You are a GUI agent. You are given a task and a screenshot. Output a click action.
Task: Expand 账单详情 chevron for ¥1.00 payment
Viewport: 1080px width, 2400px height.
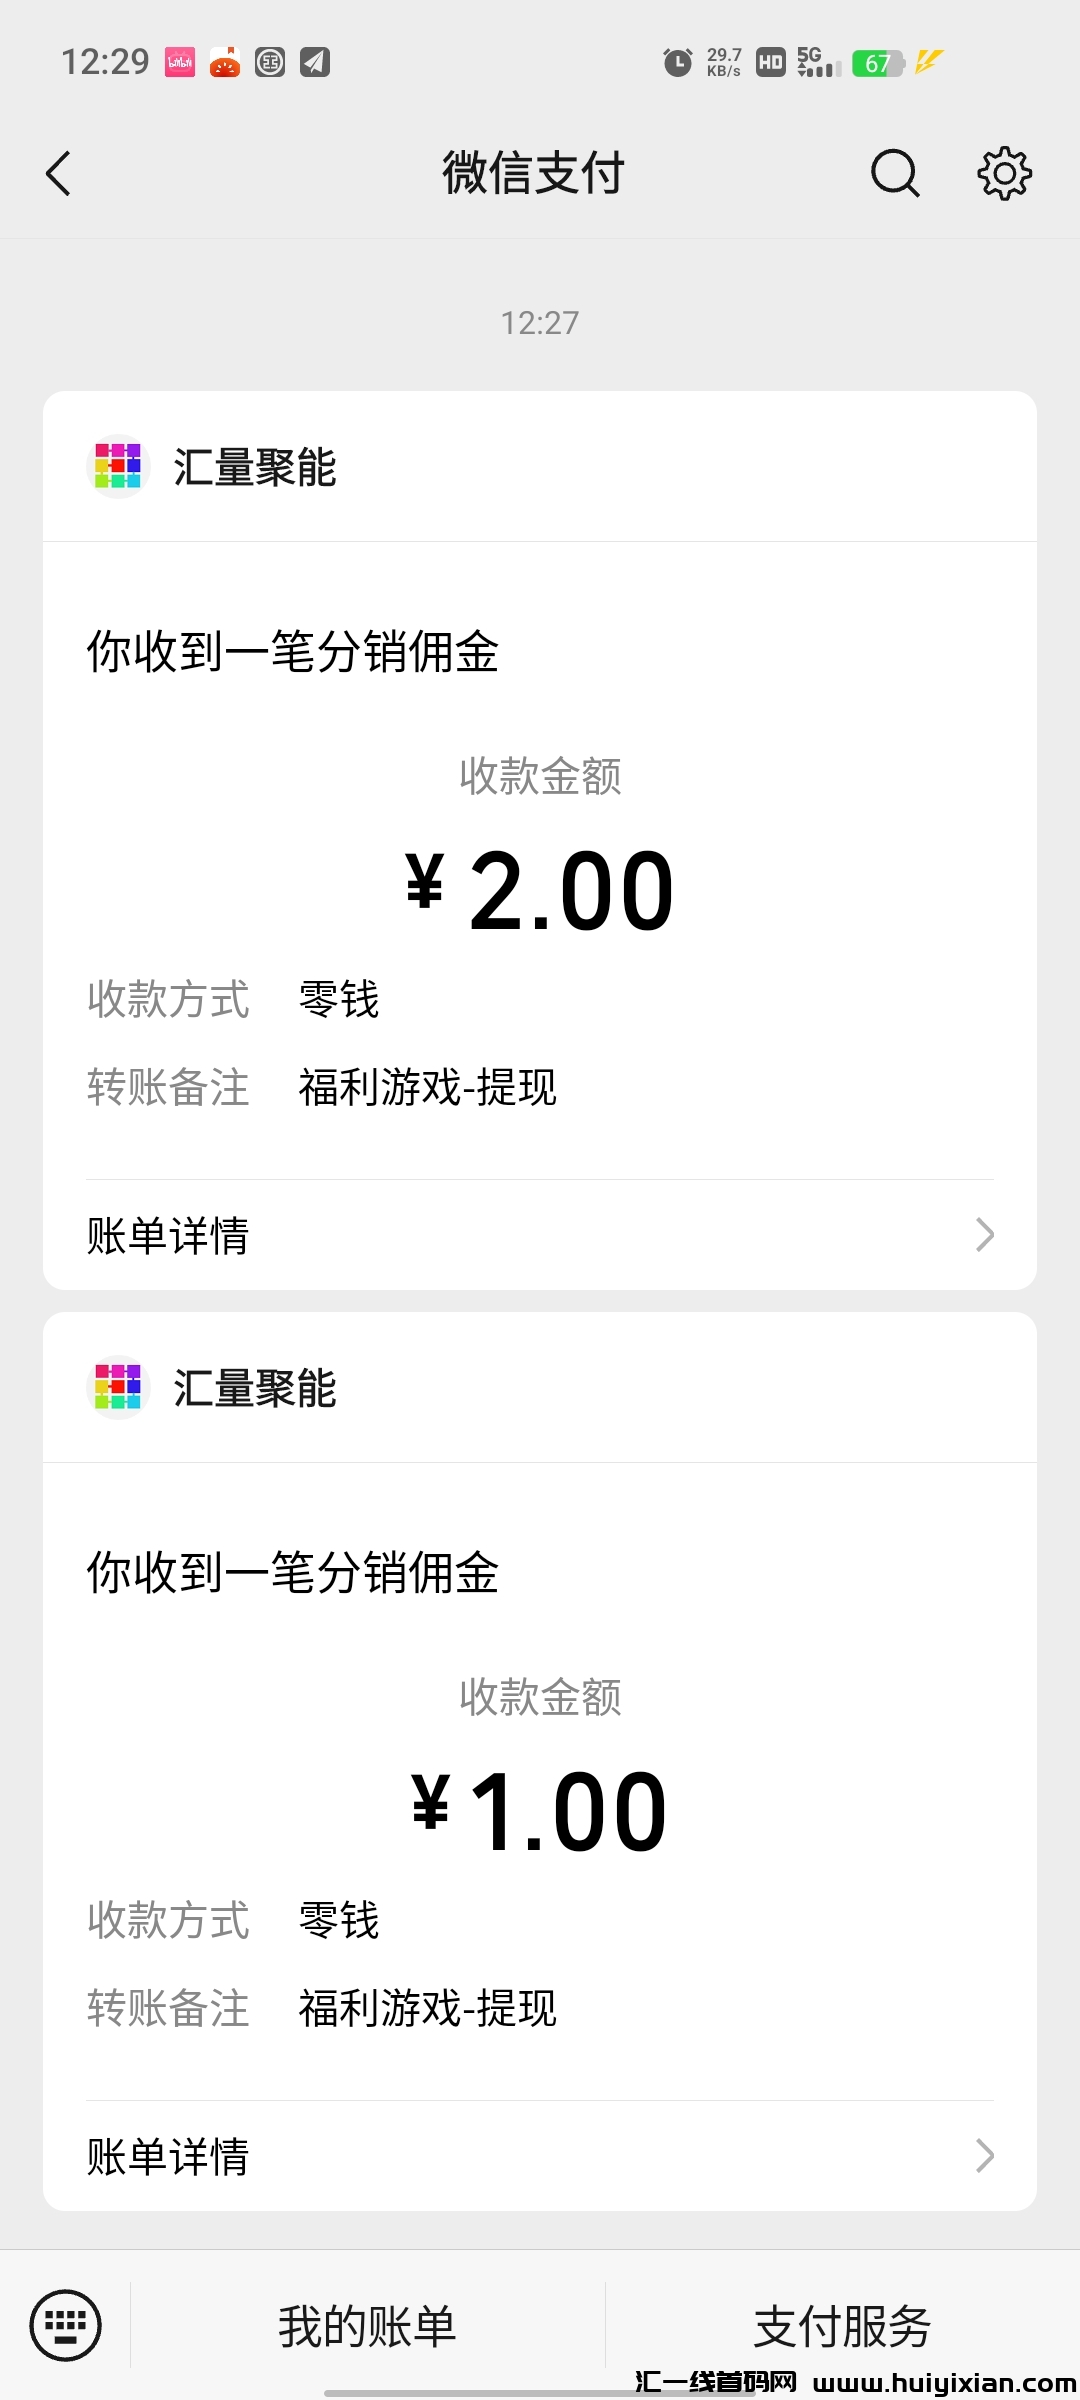point(985,2156)
